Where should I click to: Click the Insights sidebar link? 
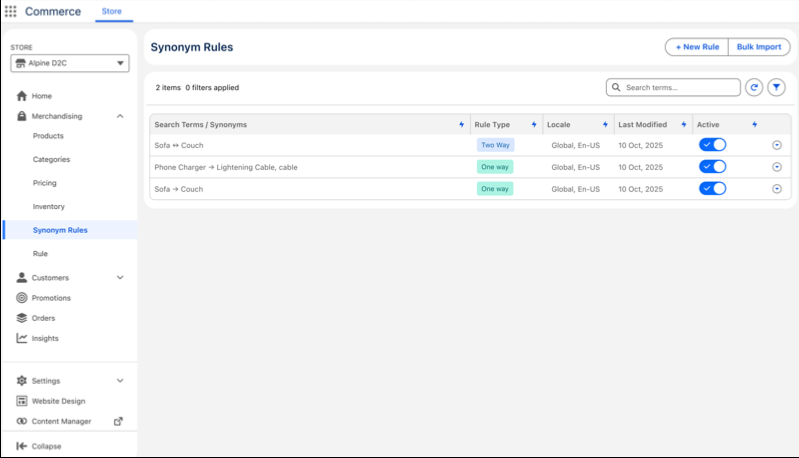45,338
